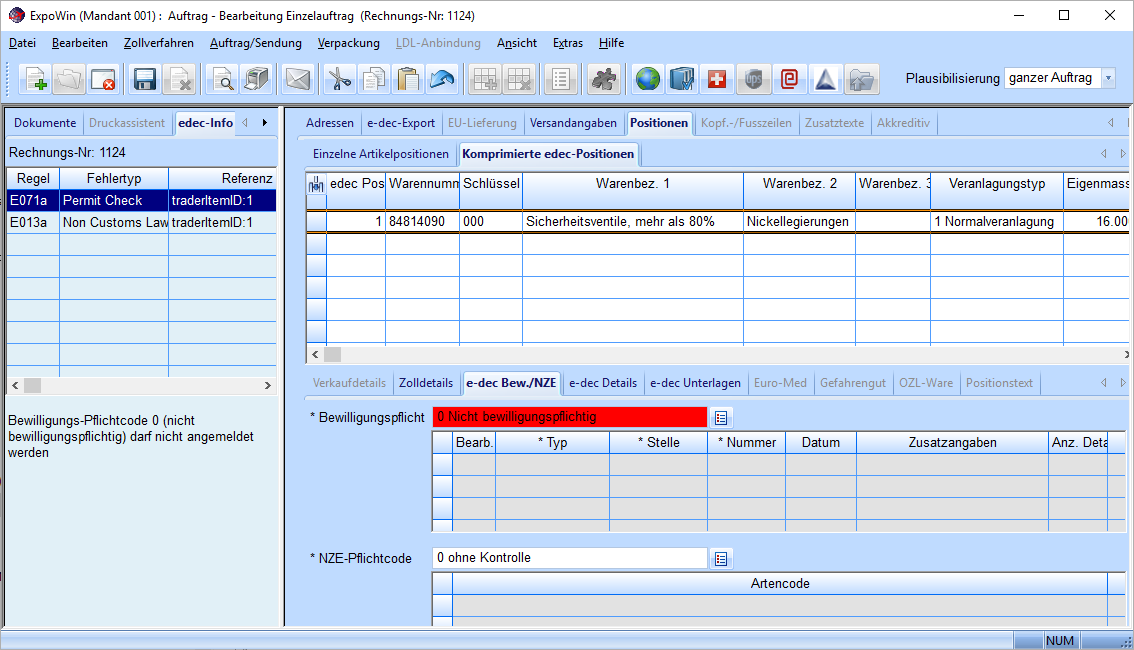Click the delete document toolbar icon

point(179,79)
